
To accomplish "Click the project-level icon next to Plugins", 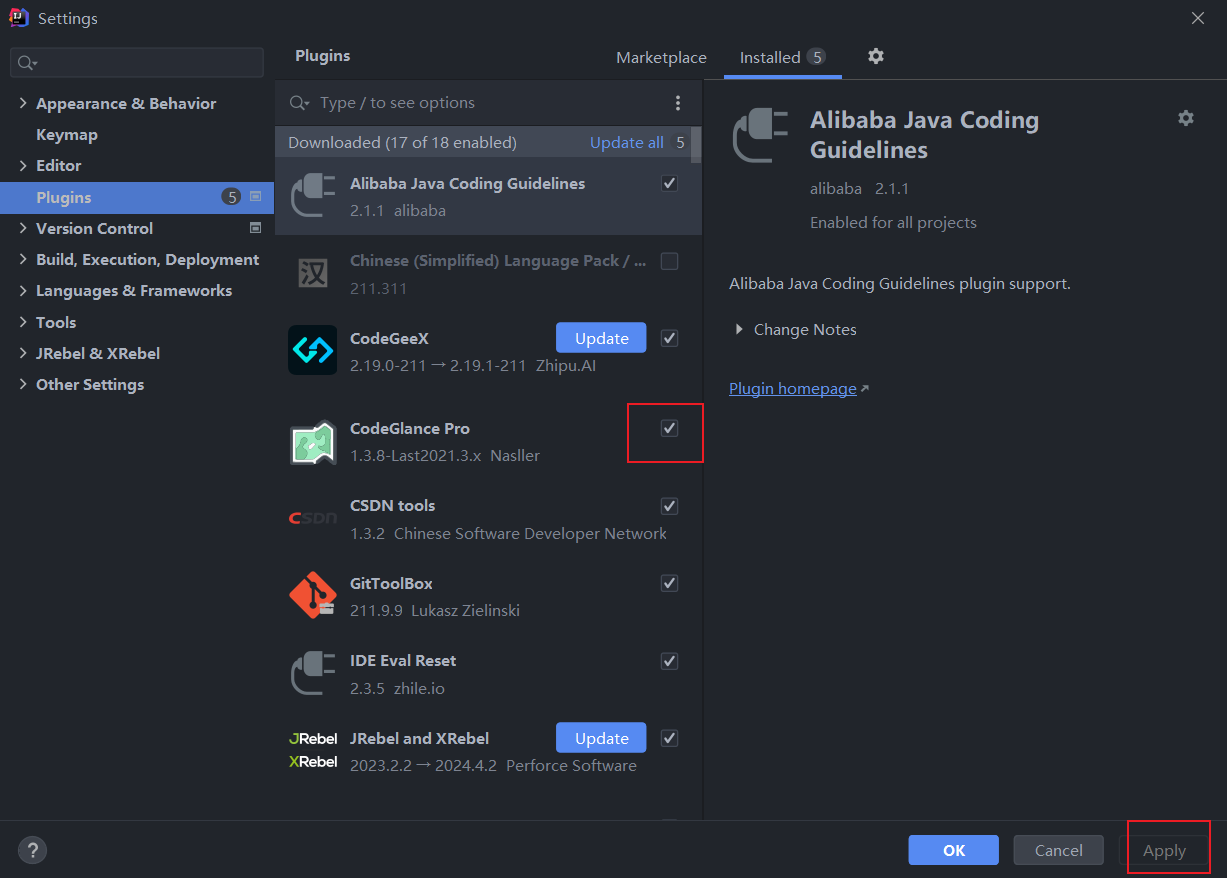I will click(x=255, y=197).
